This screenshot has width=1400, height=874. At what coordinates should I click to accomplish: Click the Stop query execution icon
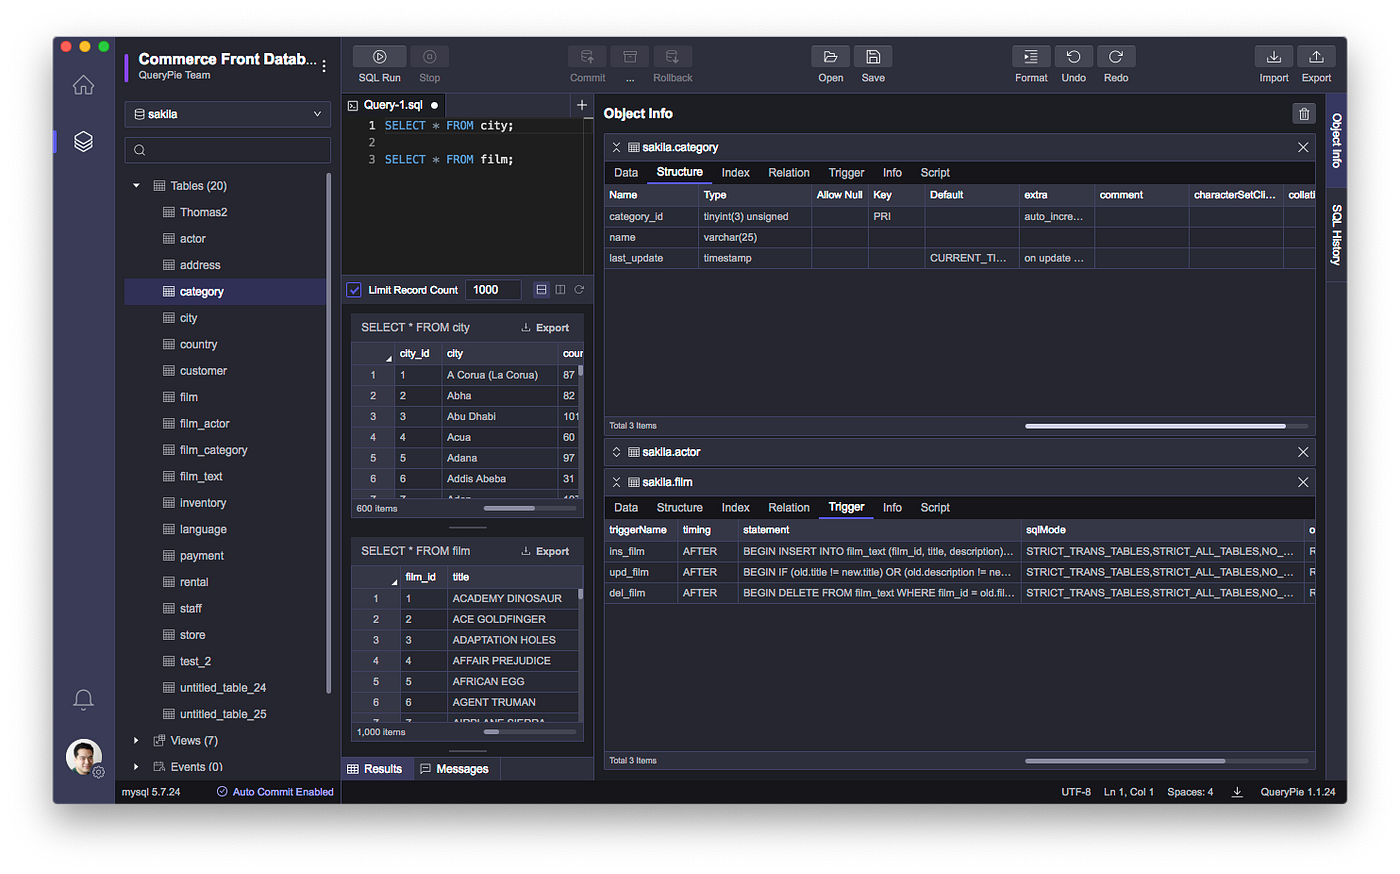[429, 57]
